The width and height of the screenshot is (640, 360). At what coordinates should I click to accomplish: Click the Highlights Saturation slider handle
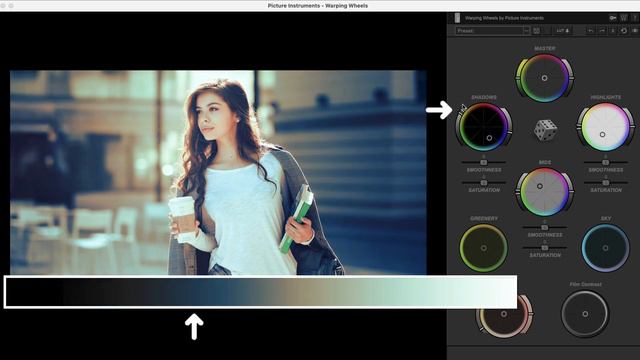[x=605, y=182]
